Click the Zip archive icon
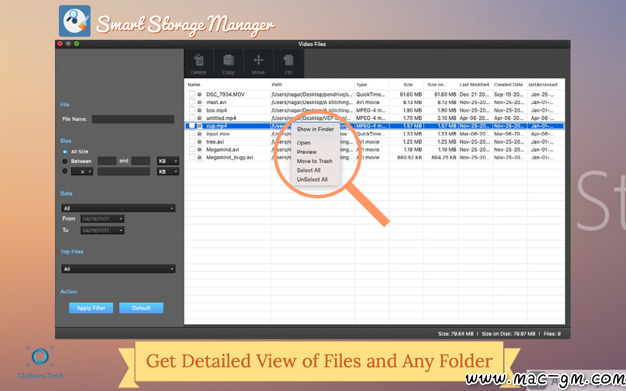Image resolution: width=626 pixels, height=391 pixels. click(x=288, y=60)
